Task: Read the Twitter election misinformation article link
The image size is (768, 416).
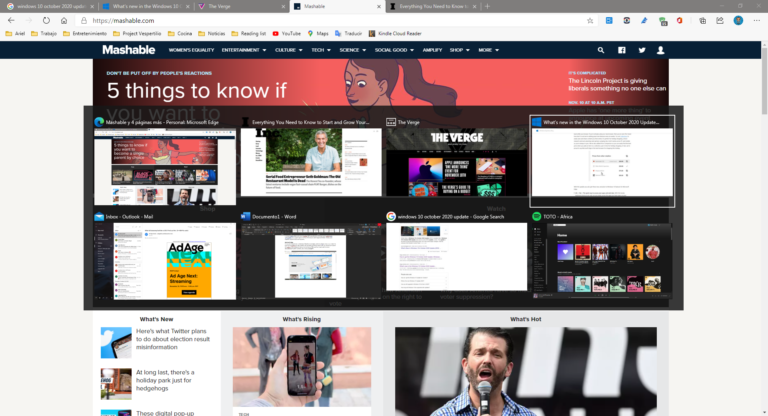Action: [172, 339]
